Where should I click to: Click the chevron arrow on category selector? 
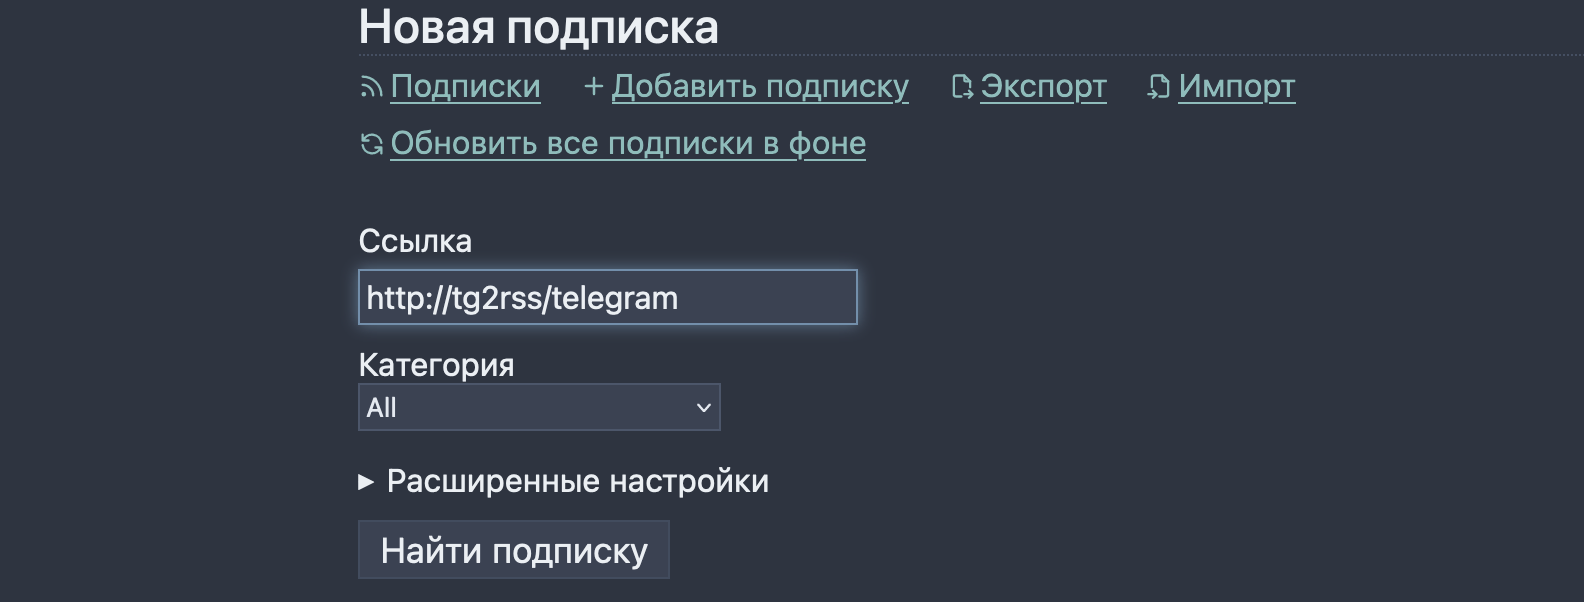pos(703,407)
